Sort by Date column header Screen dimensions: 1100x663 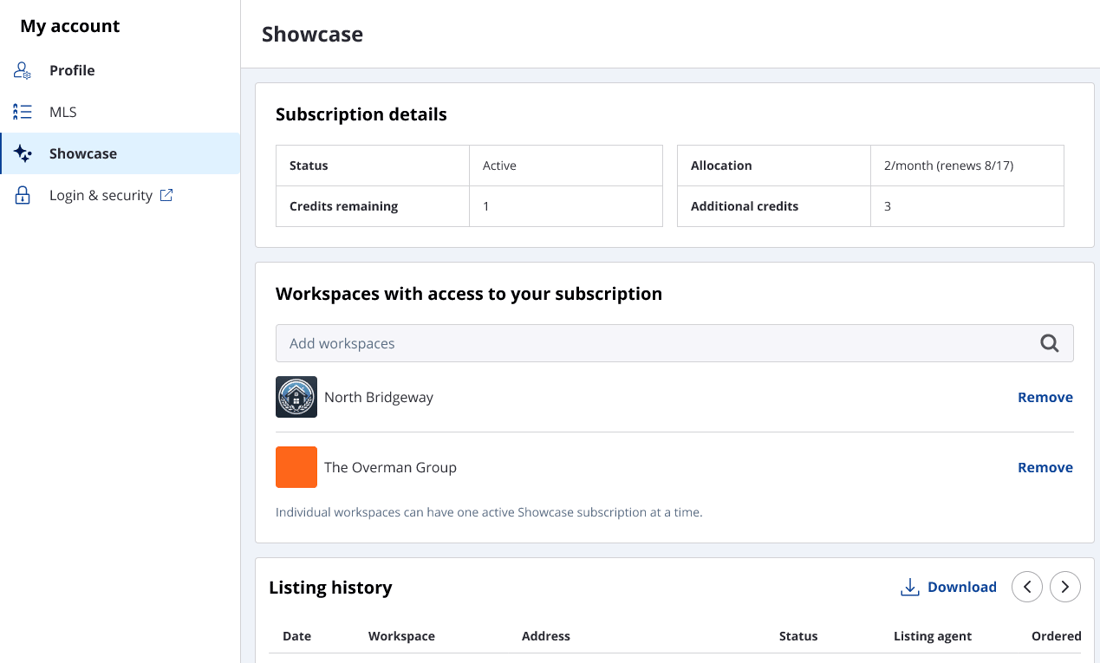point(297,636)
